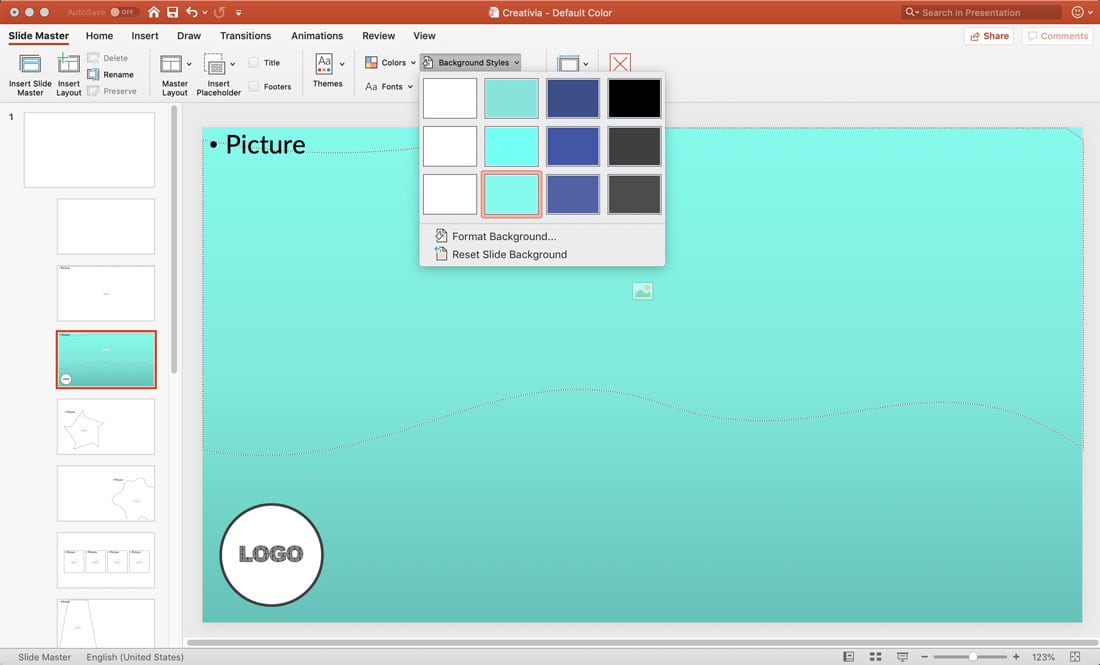Click the Insert Layout icon
Image resolution: width=1100 pixels, height=665 pixels.
(68, 65)
